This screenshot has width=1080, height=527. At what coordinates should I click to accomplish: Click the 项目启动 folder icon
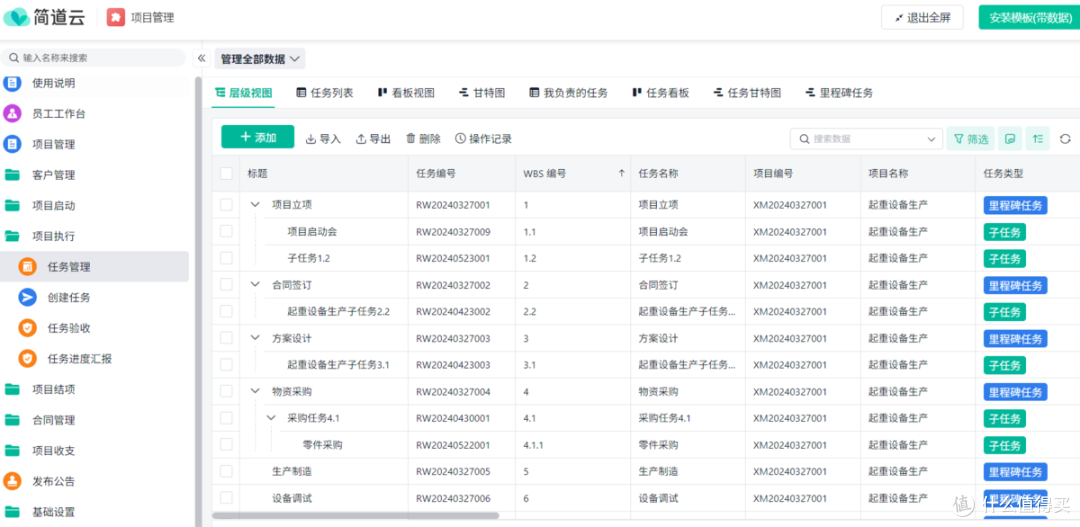(12, 205)
